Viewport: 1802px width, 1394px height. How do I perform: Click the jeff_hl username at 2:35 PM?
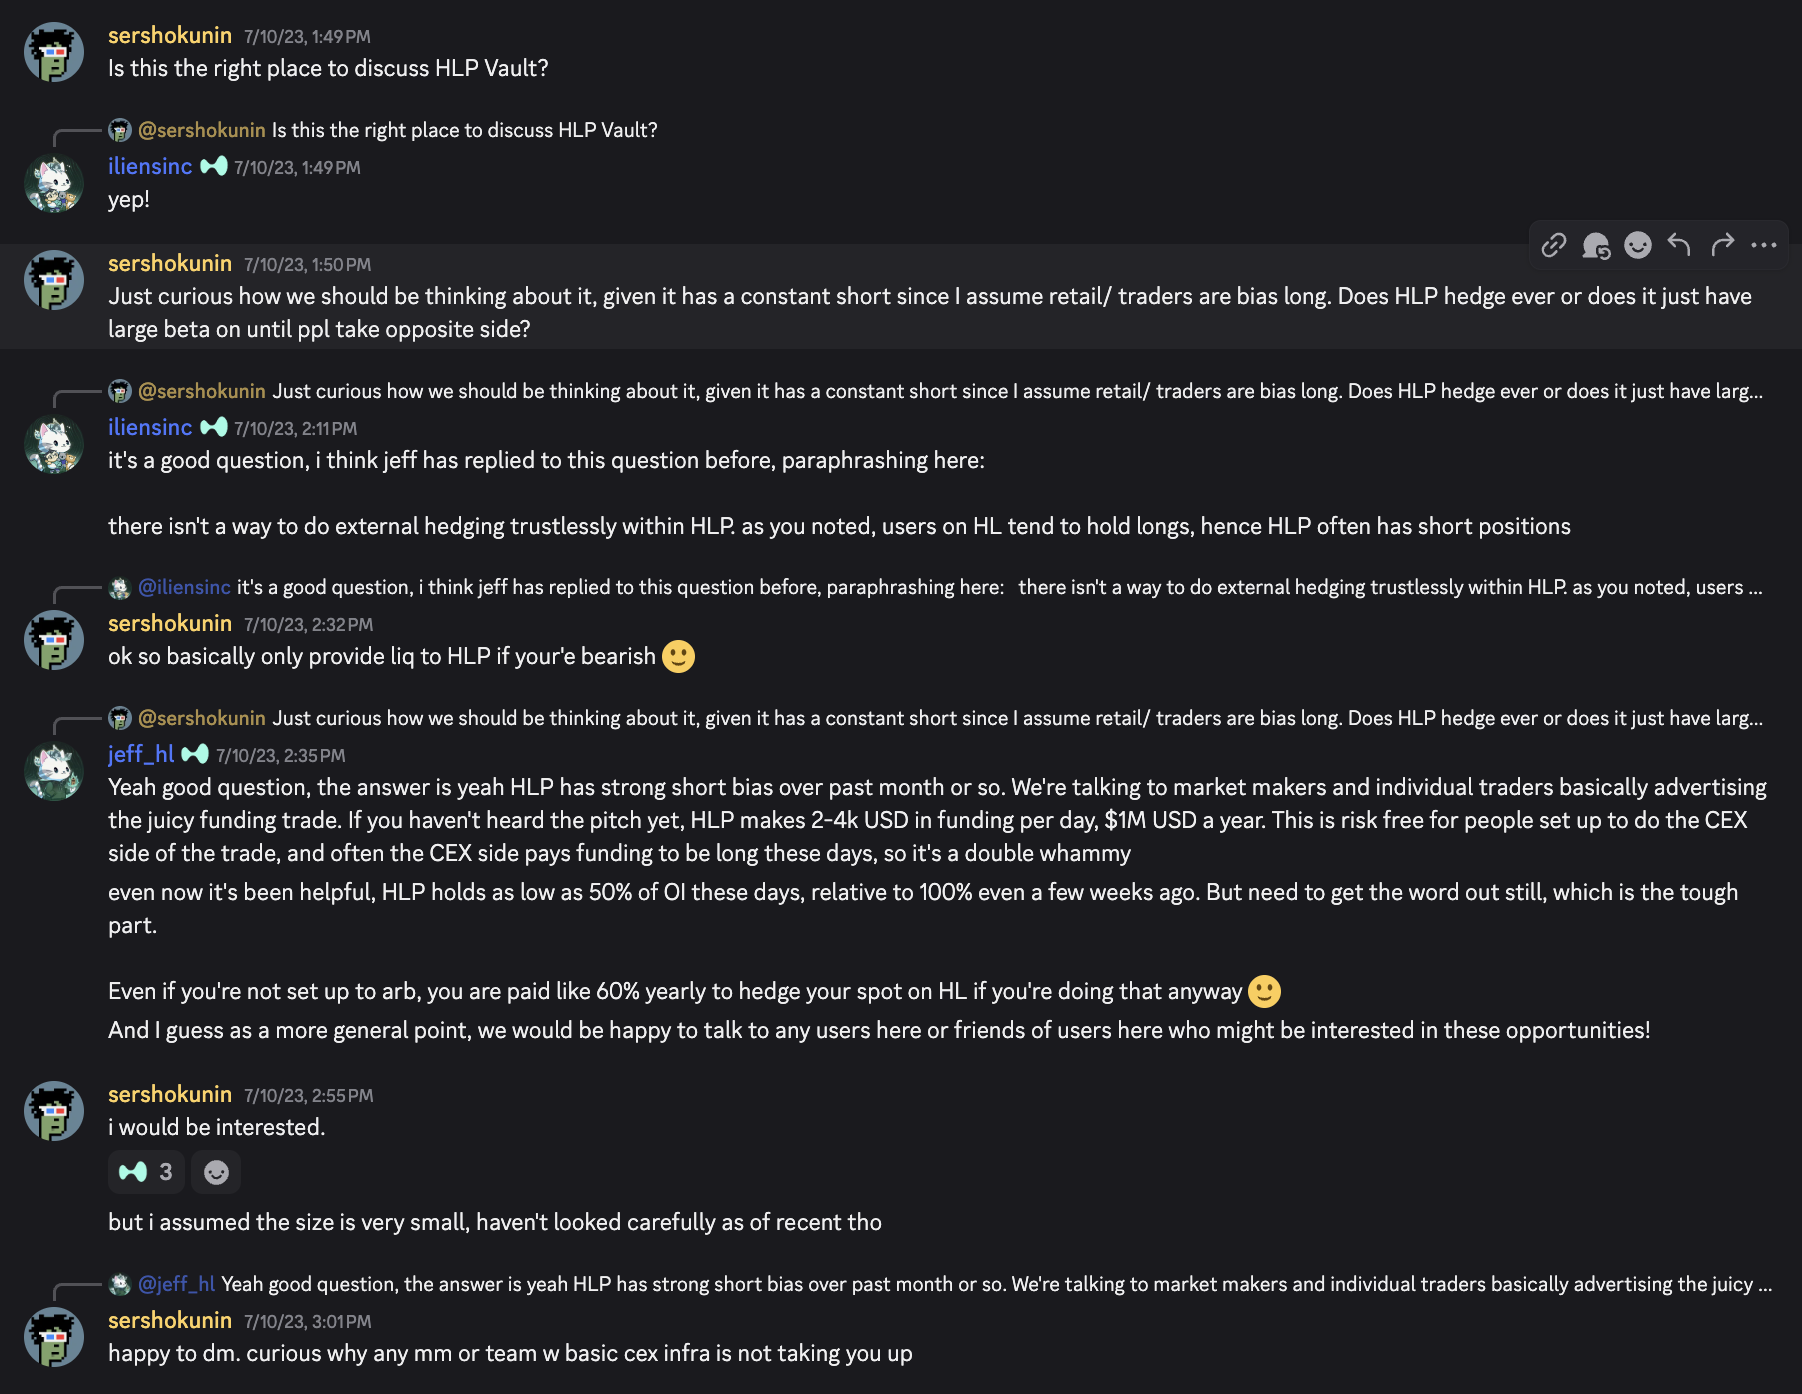pyautogui.click(x=141, y=754)
